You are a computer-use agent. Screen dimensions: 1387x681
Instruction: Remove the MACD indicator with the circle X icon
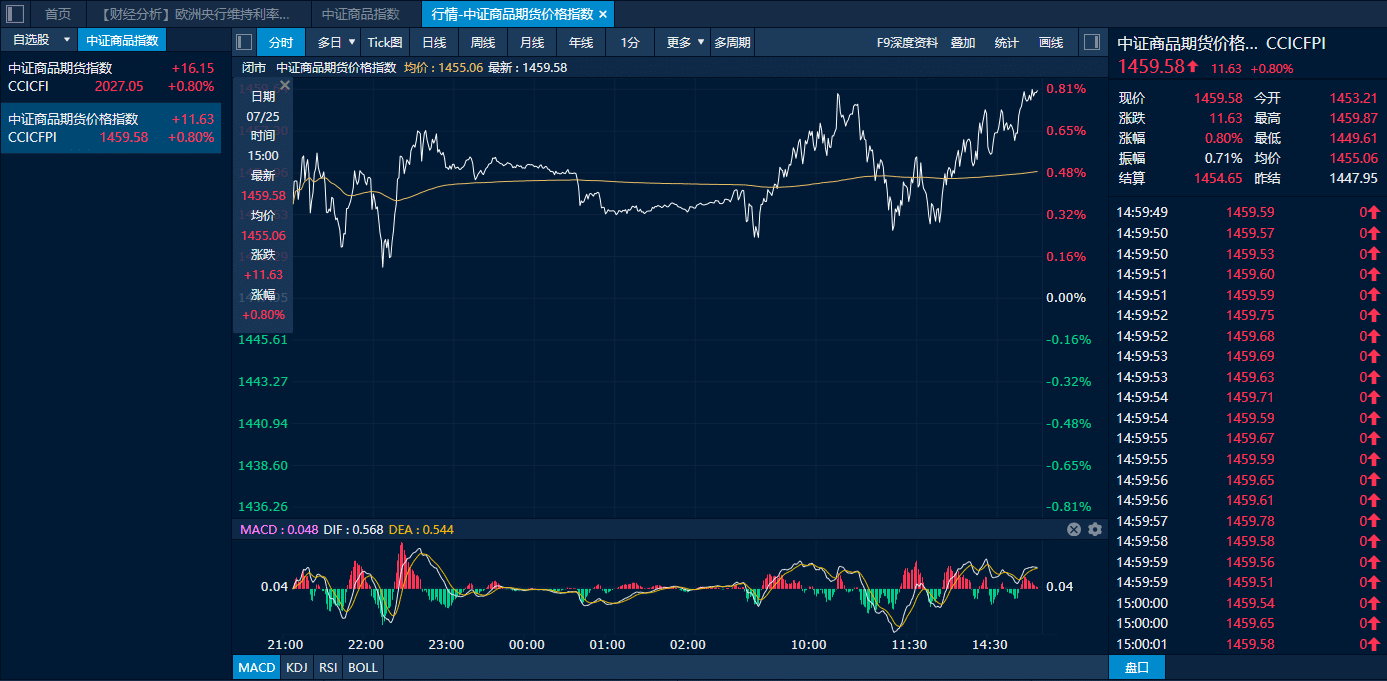coord(1074,529)
